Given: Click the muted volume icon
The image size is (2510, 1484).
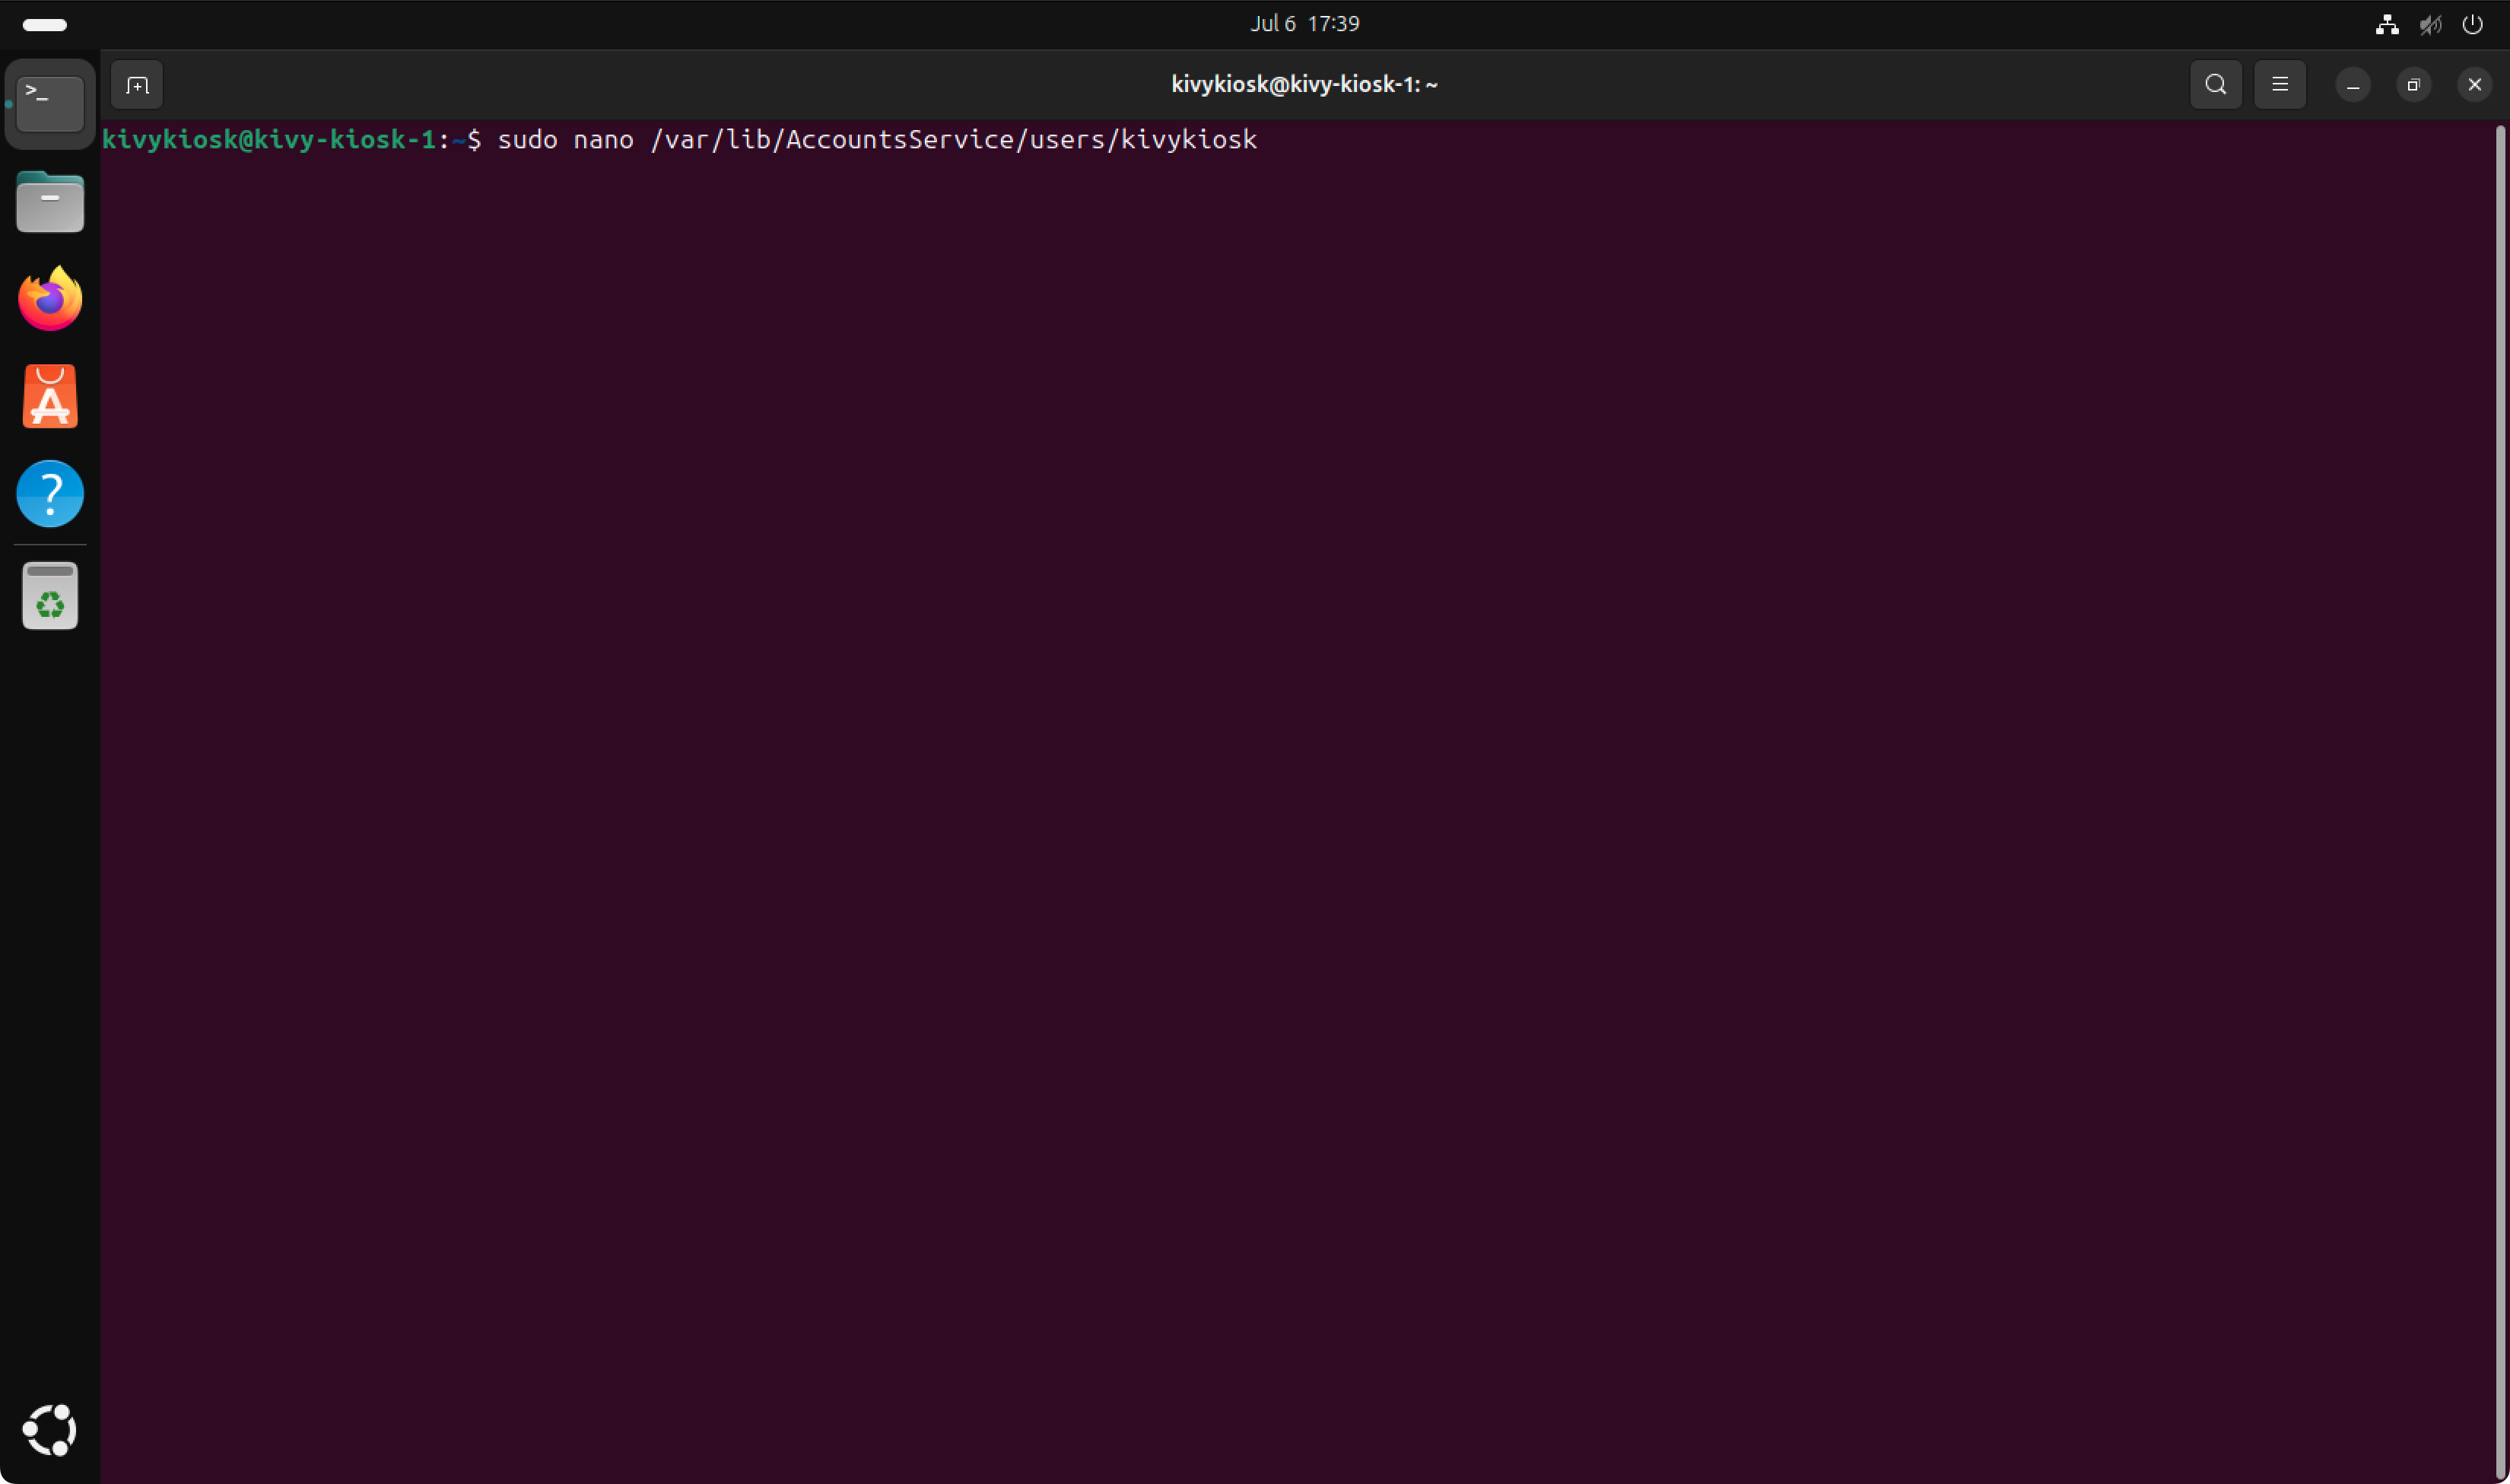Looking at the screenshot, I should coord(2430,25).
